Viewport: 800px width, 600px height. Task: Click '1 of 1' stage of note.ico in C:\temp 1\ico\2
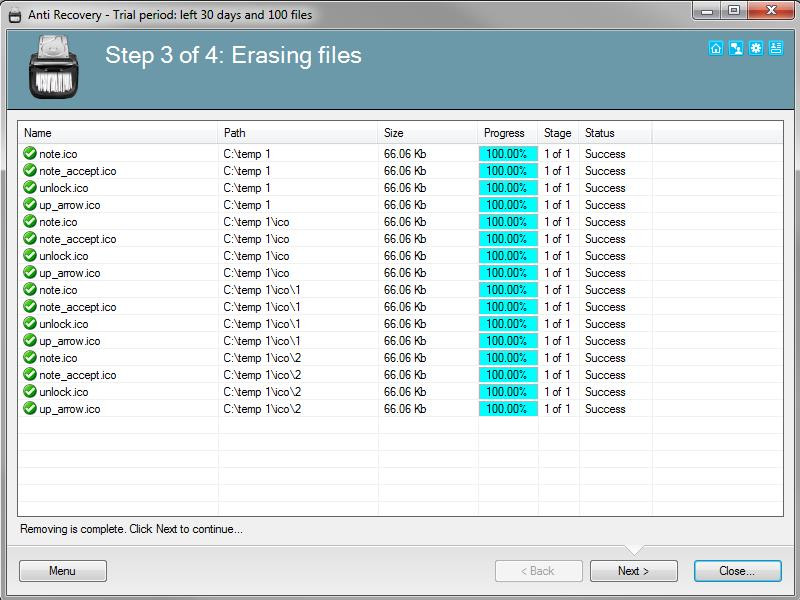click(557, 358)
